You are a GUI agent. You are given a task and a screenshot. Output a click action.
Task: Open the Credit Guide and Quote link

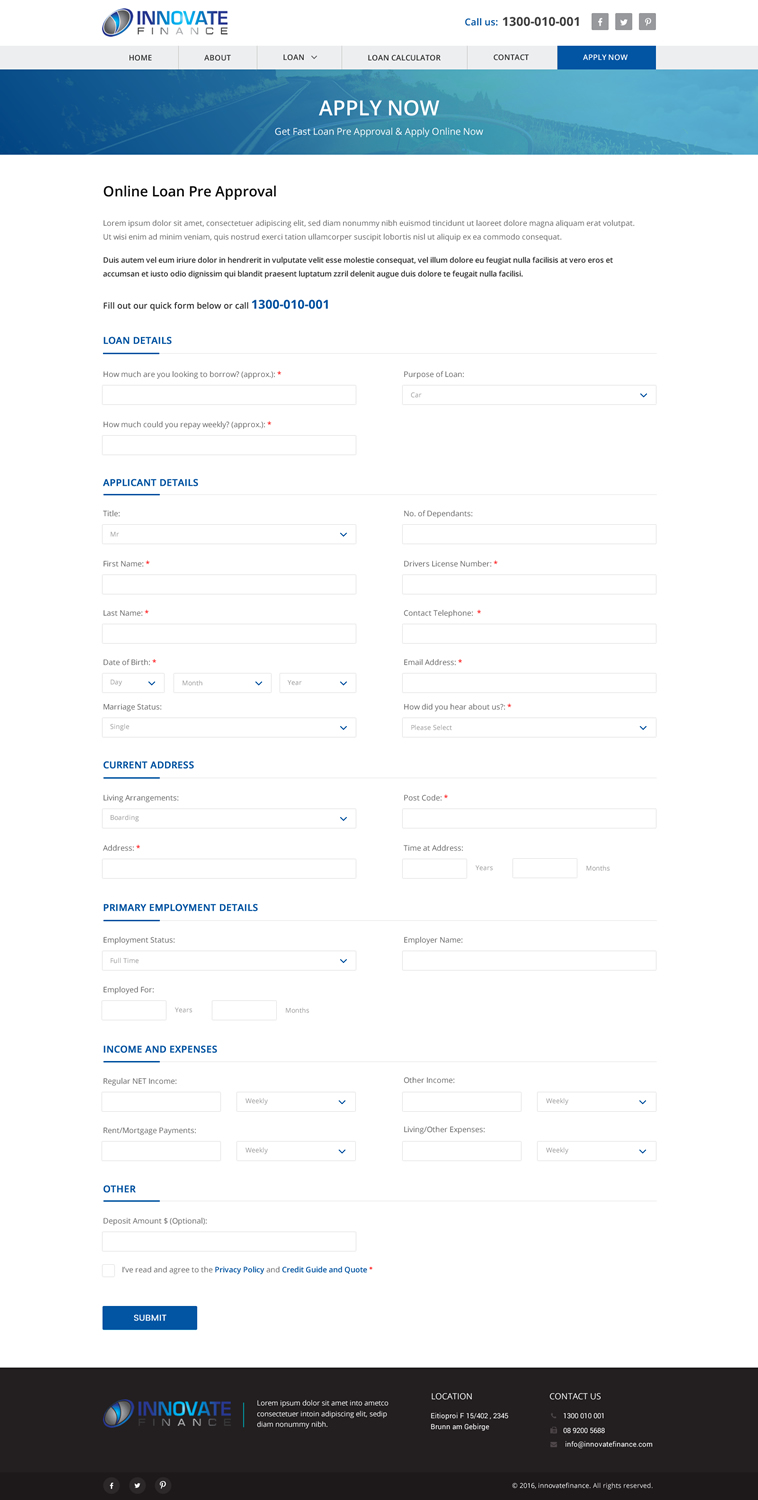[324, 1270]
